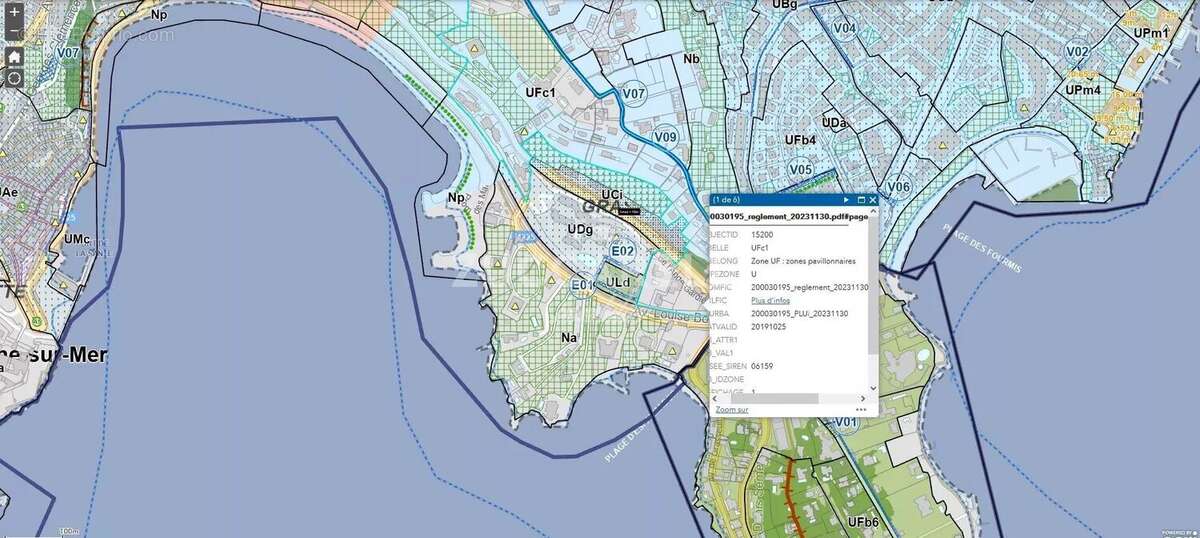Zoom in the map with plus button
The width and height of the screenshot is (1200, 538).
point(15,12)
